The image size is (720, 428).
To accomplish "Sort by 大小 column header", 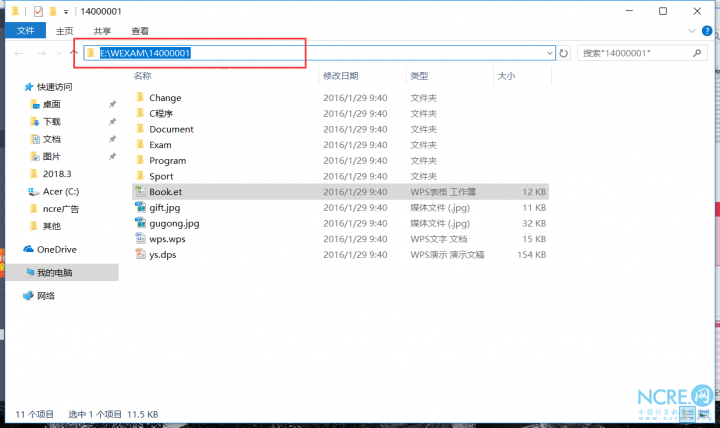I will [506, 76].
